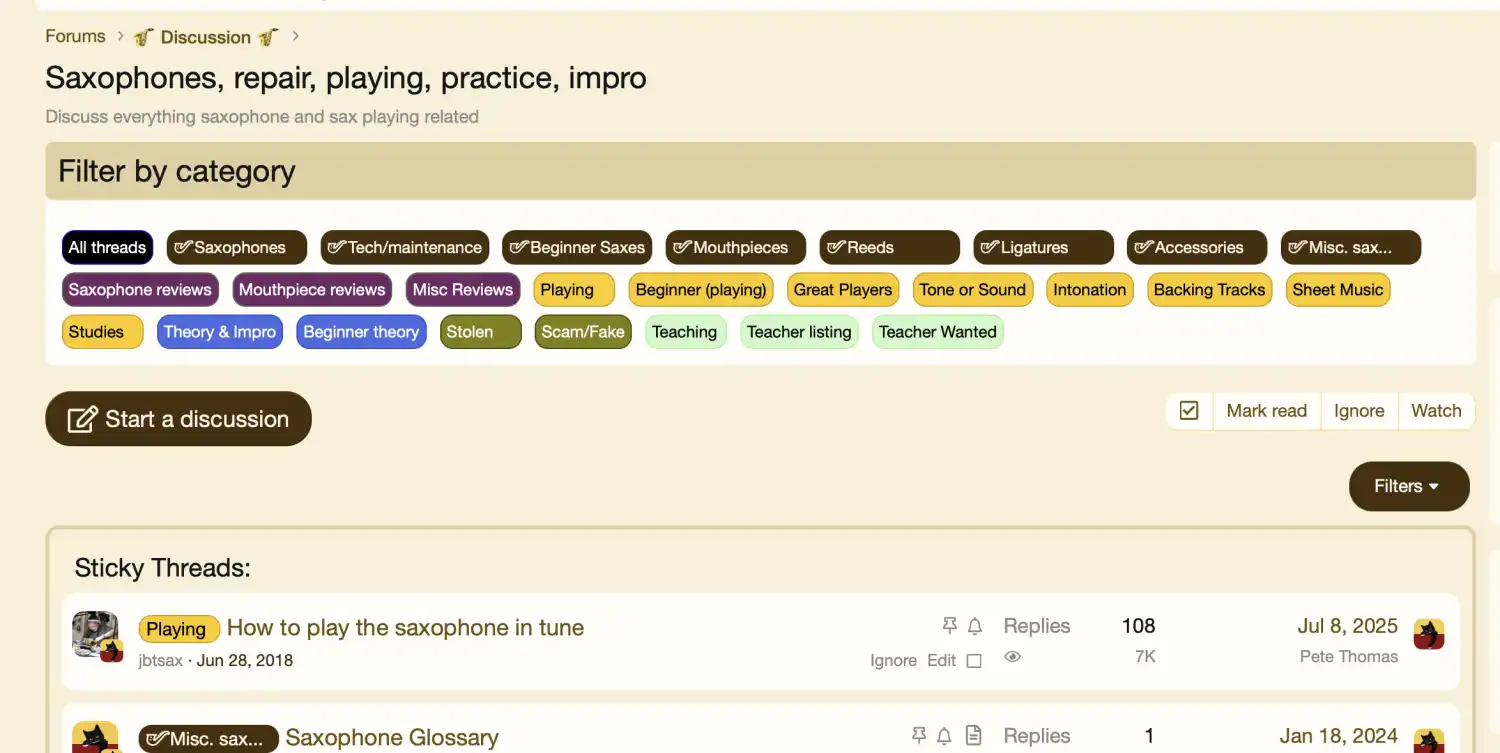Filter by Ligatures category
This screenshot has height=753, width=1500.
click(x=1043, y=247)
